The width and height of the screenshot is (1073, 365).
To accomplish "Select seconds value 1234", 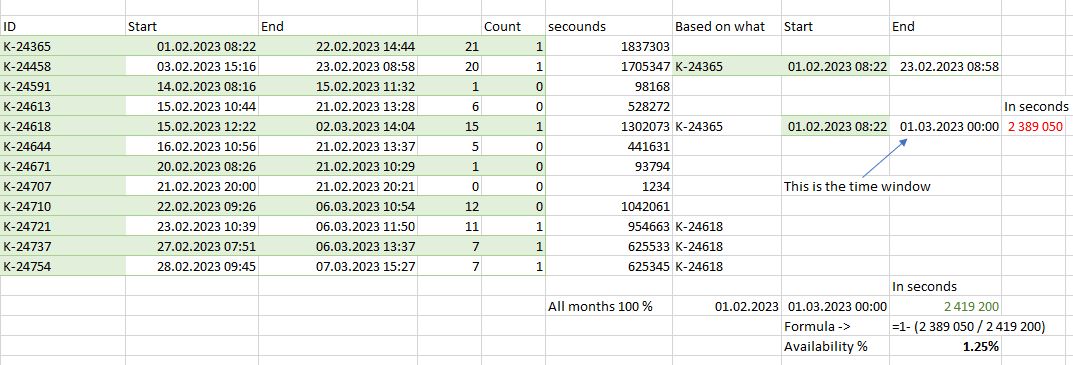I will [608, 186].
